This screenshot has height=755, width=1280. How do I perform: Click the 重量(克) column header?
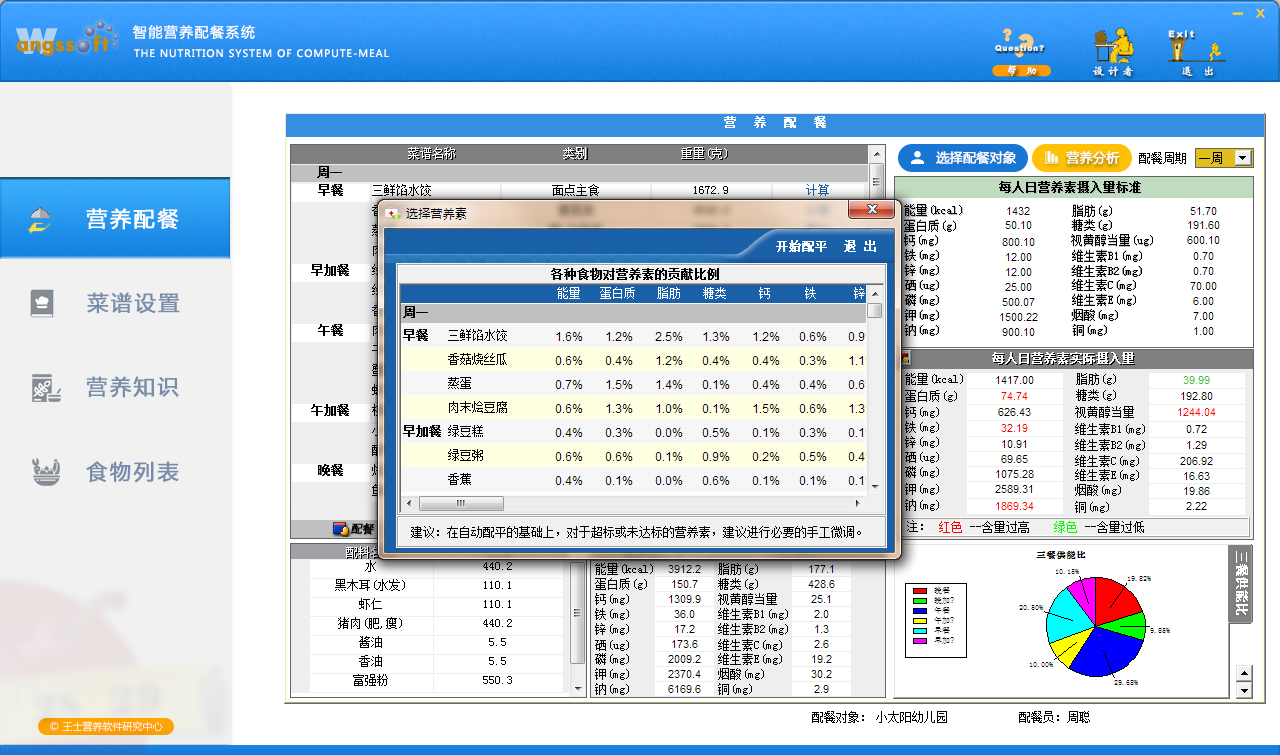[705, 154]
